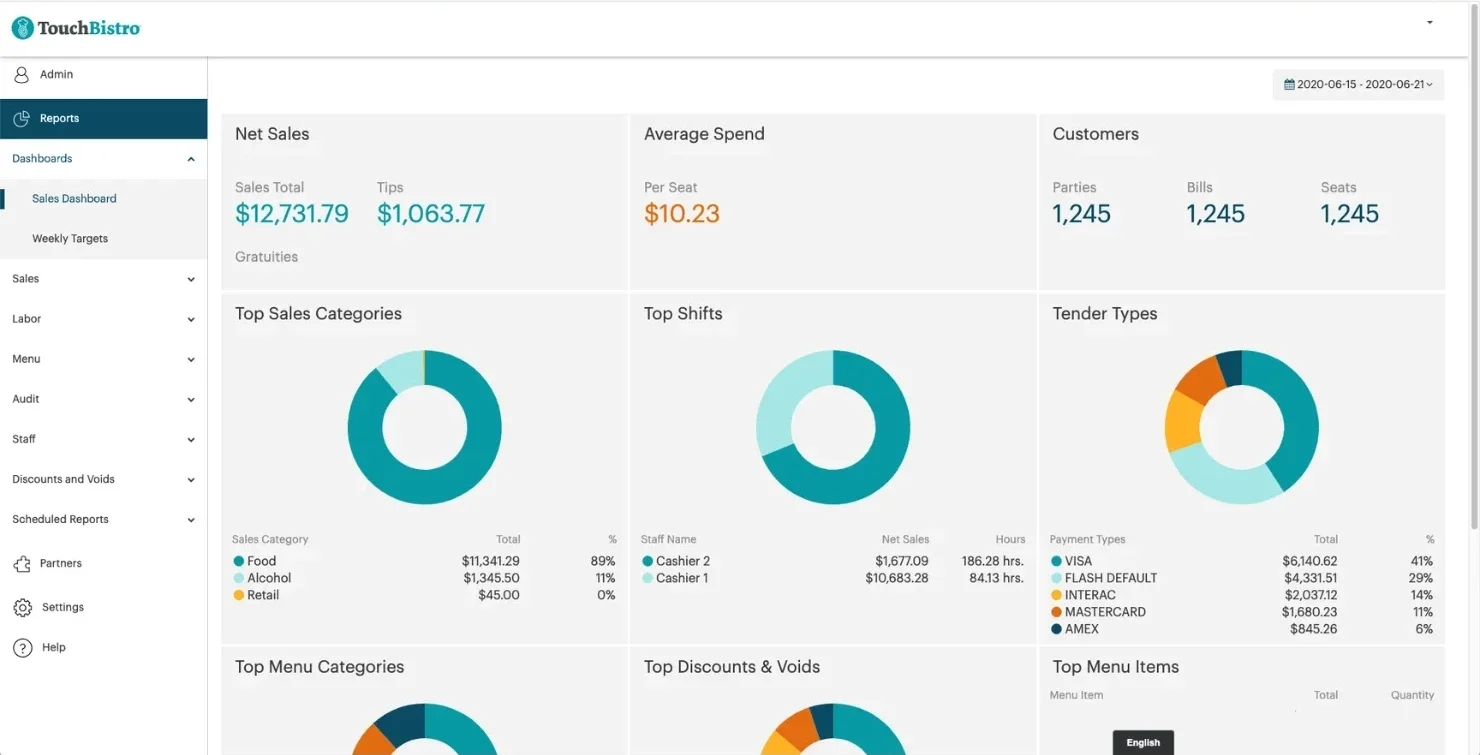Click the INTERAC total $2,037.12
Viewport: 1480px width, 755px height.
click(1310, 596)
